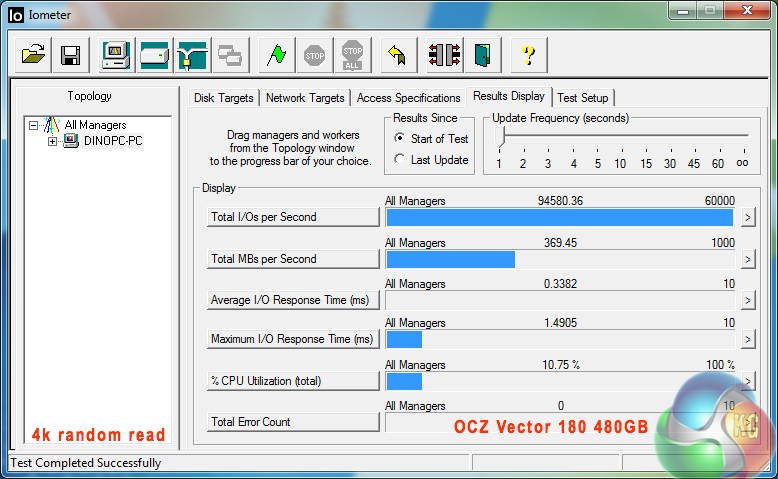Image resolution: width=778 pixels, height=479 pixels.
Task: Stop current test icon
Action: pyautogui.click(x=314, y=55)
